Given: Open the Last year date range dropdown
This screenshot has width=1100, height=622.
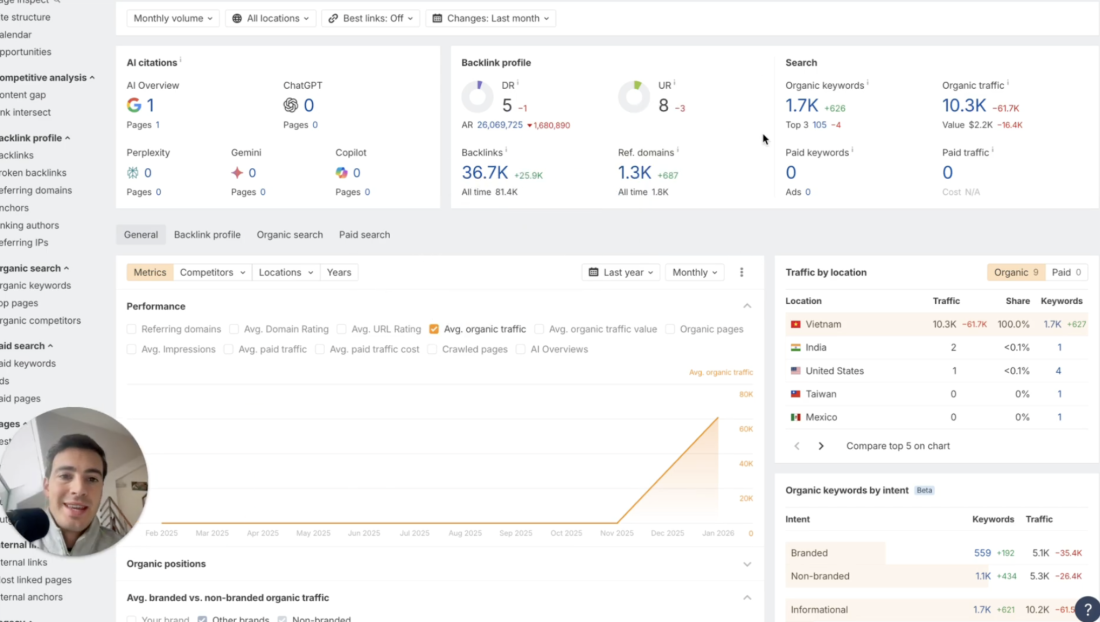Looking at the screenshot, I should click(620, 272).
